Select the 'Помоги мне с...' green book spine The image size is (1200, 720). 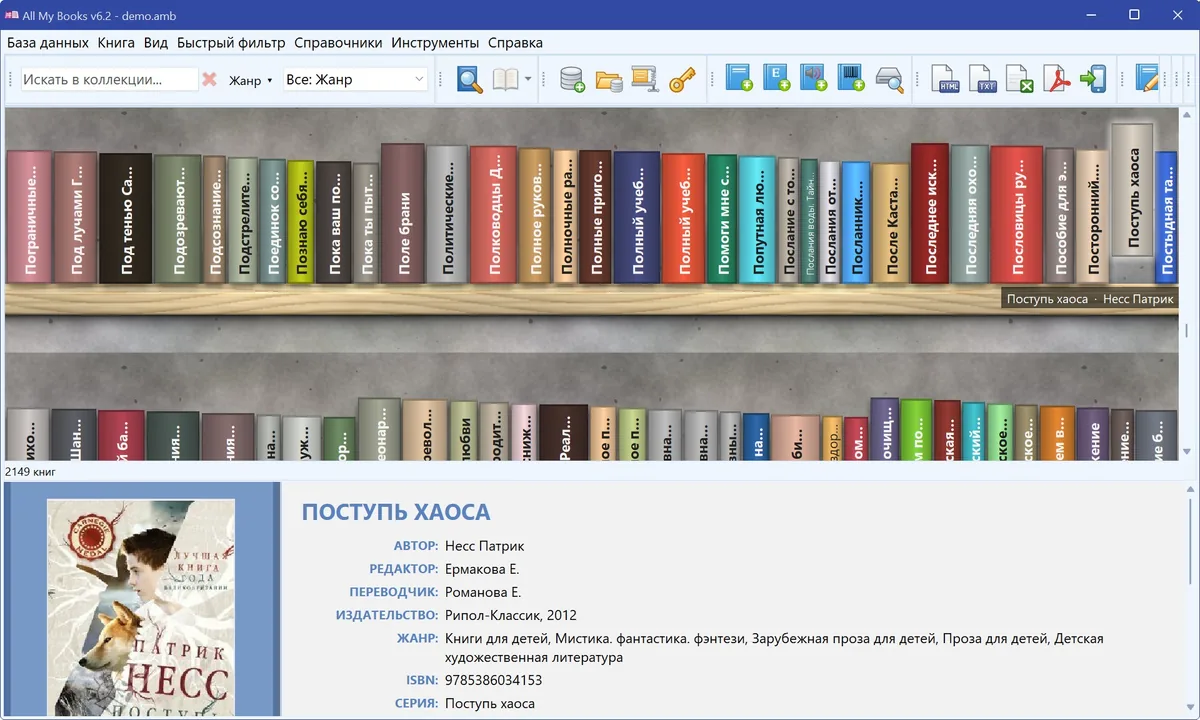coord(722,219)
